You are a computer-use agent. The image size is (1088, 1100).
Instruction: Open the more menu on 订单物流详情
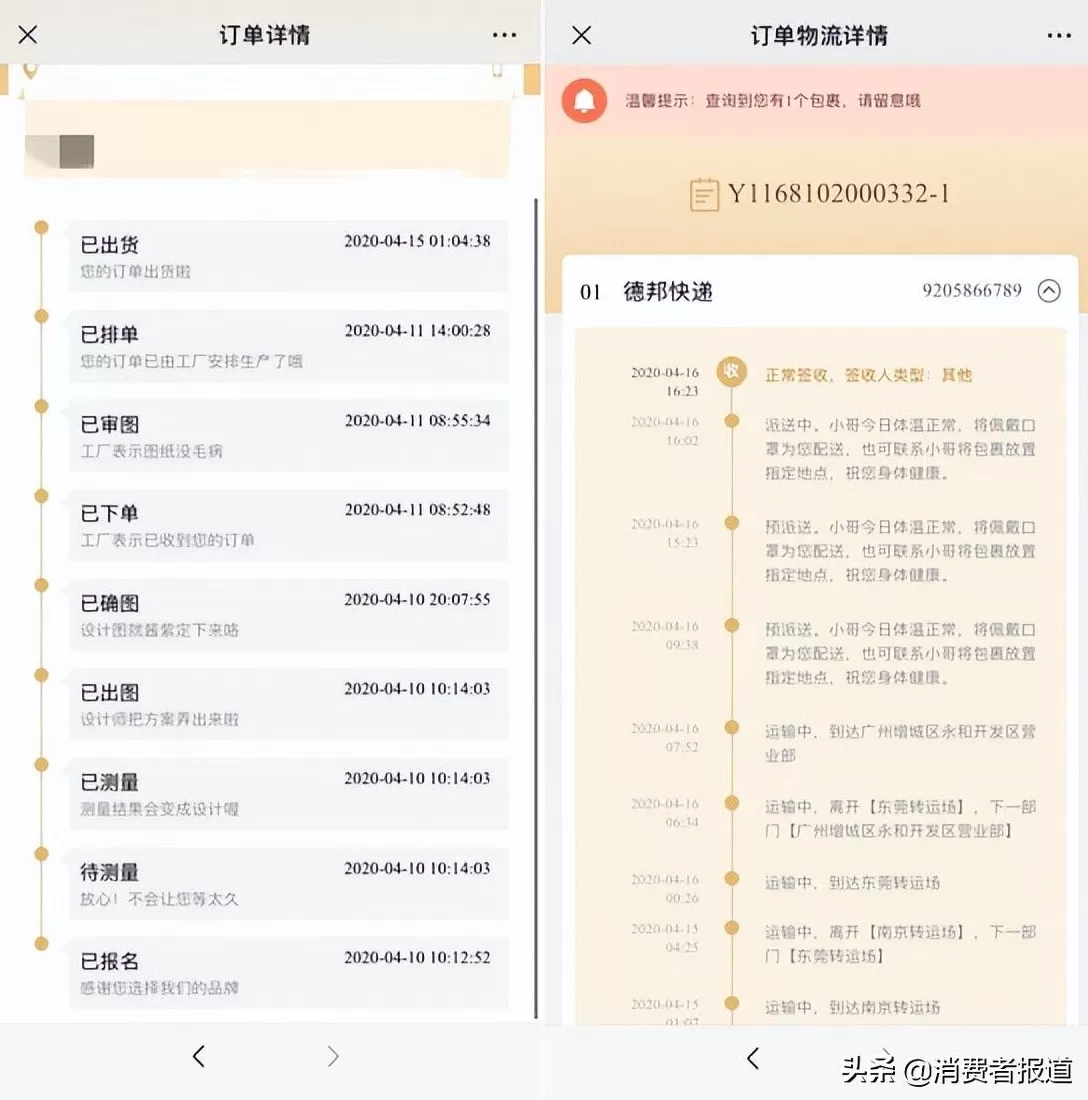(x=1059, y=35)
